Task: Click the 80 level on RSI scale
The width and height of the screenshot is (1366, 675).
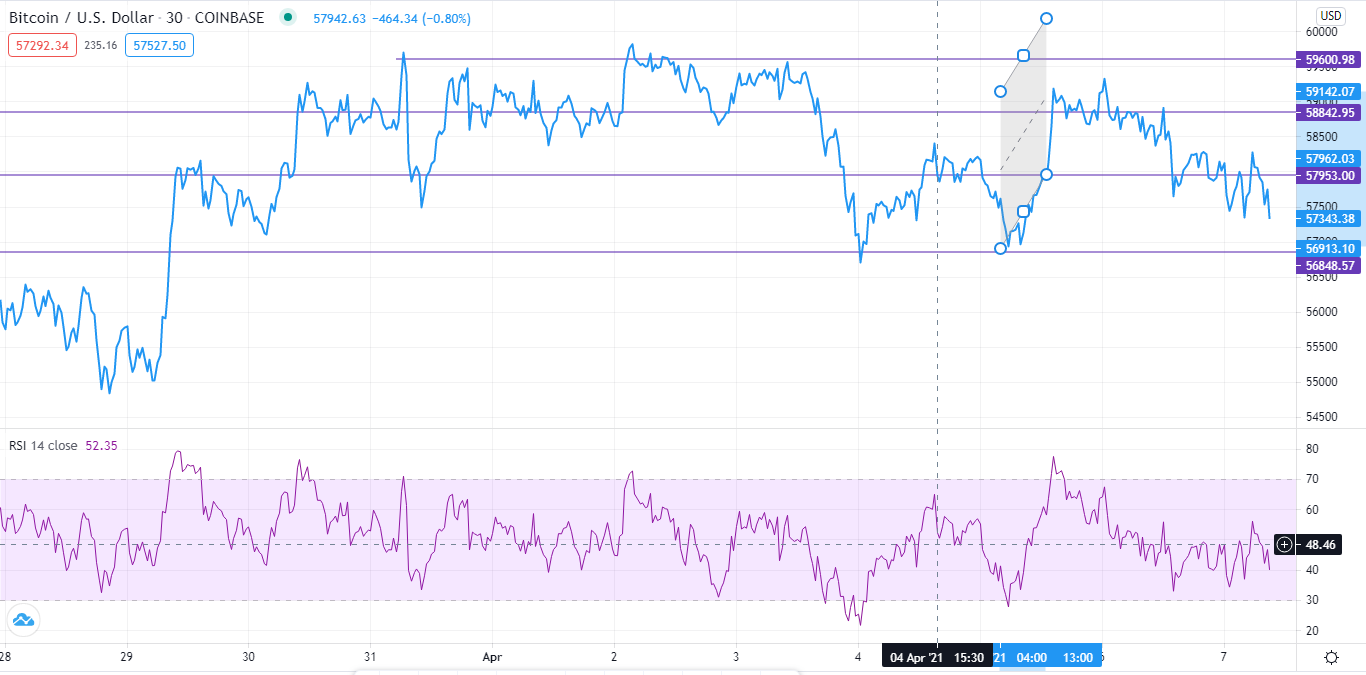Action: (x=1312, y=449)
